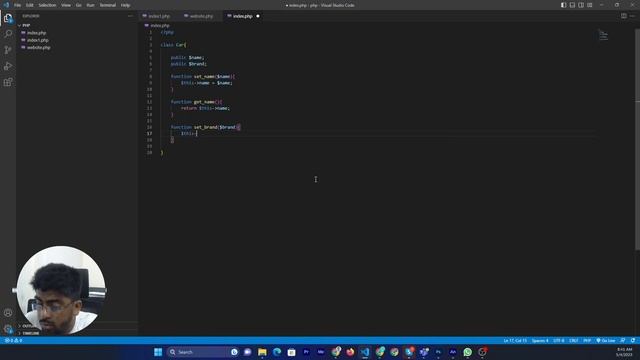Click 'class Car' code line

coord(173,45)
